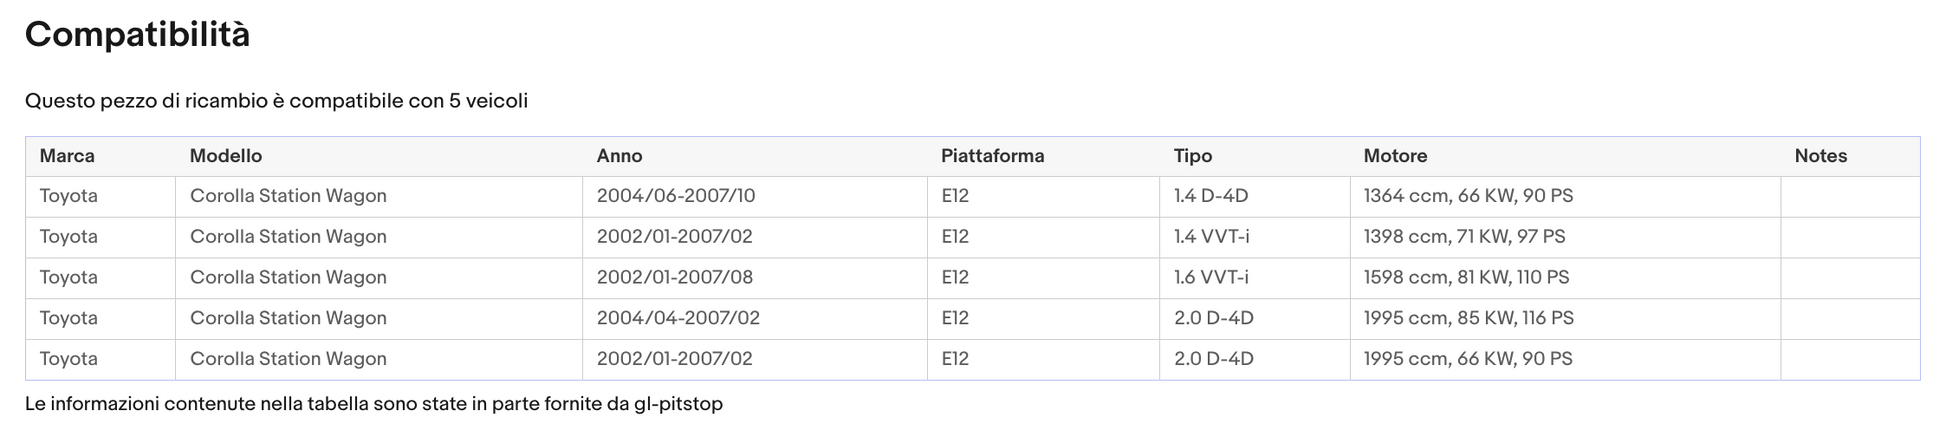Click the 2004/04-2007/02 year cell

point(755,318)
